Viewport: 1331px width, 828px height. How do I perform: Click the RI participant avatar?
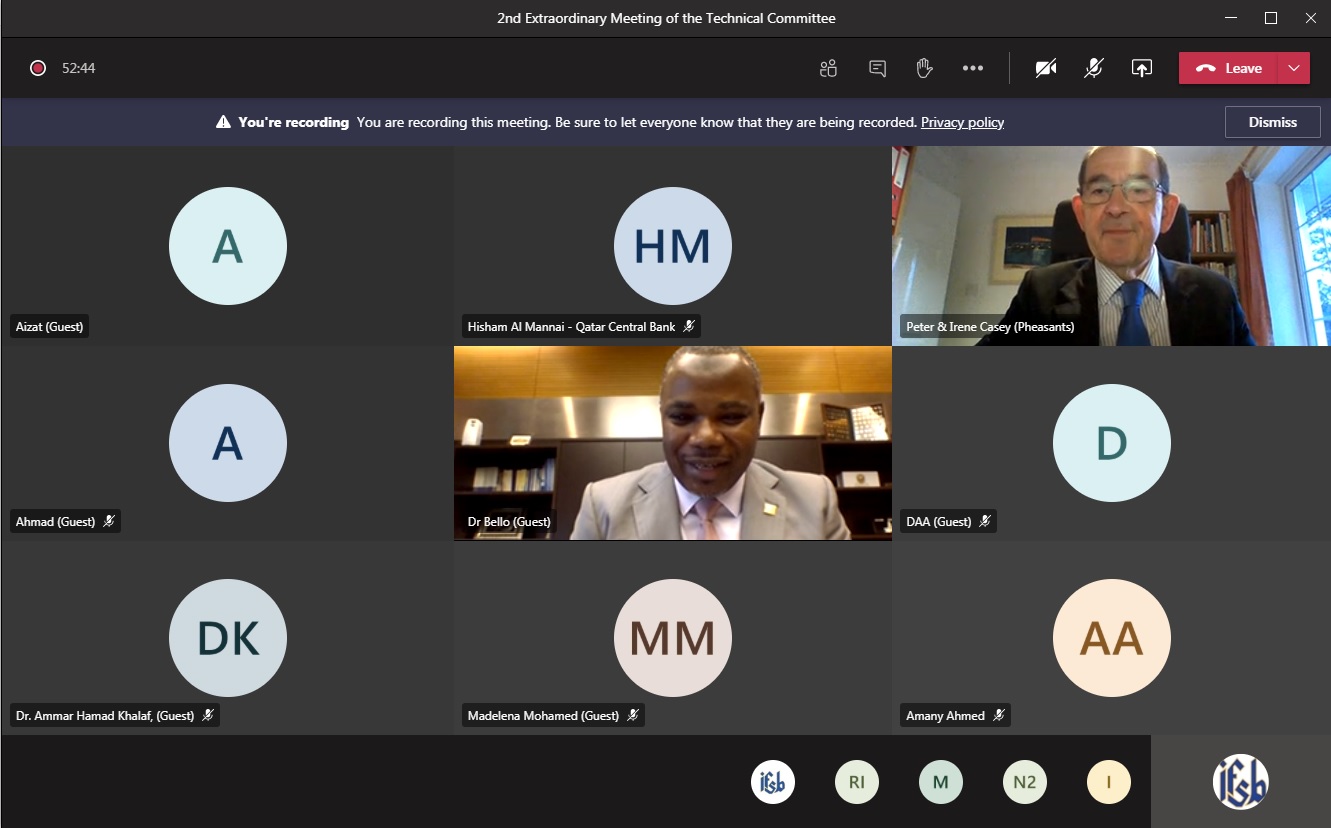[857, 782]
